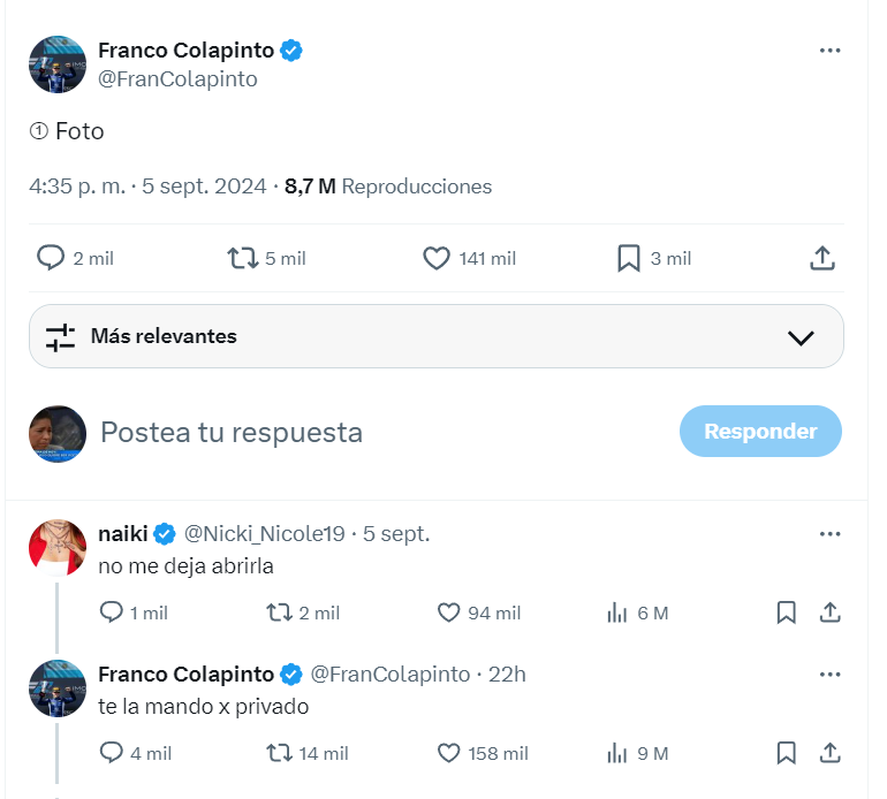Repost naiki's reply

click(279, 613)
